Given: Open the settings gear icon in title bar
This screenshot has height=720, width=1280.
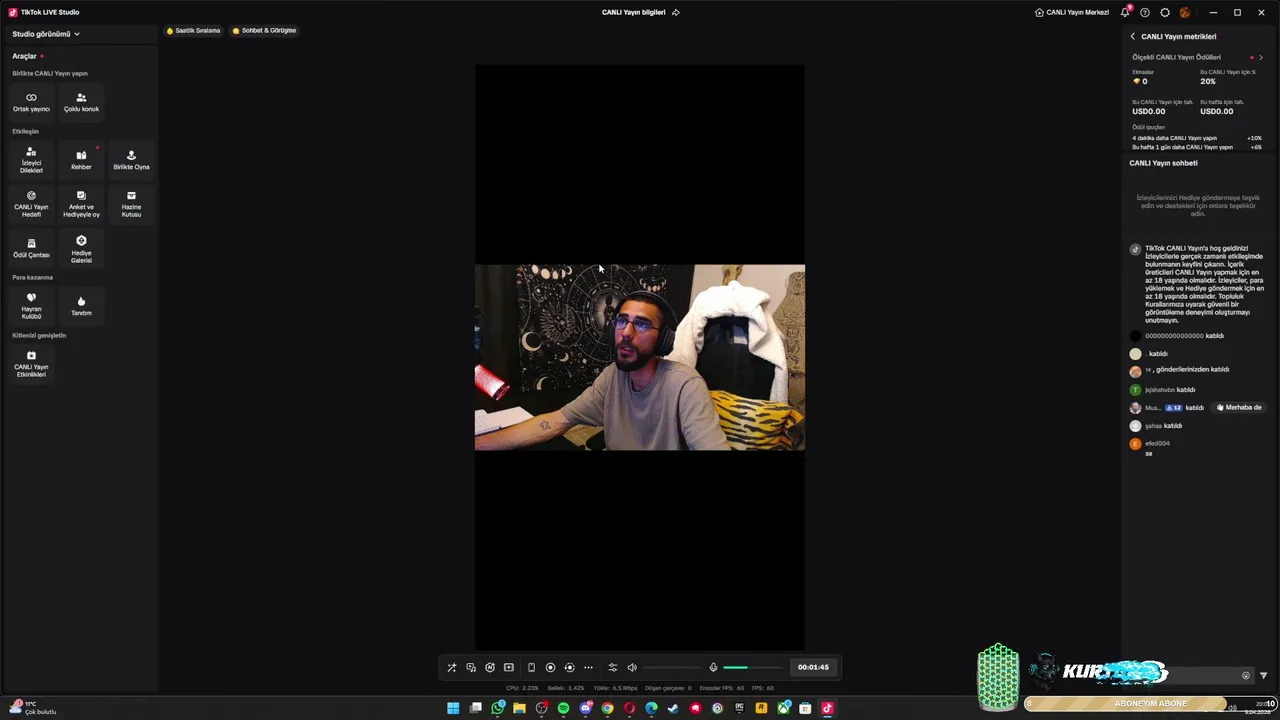Looking at the screenshot, I should click(1165, 12).
